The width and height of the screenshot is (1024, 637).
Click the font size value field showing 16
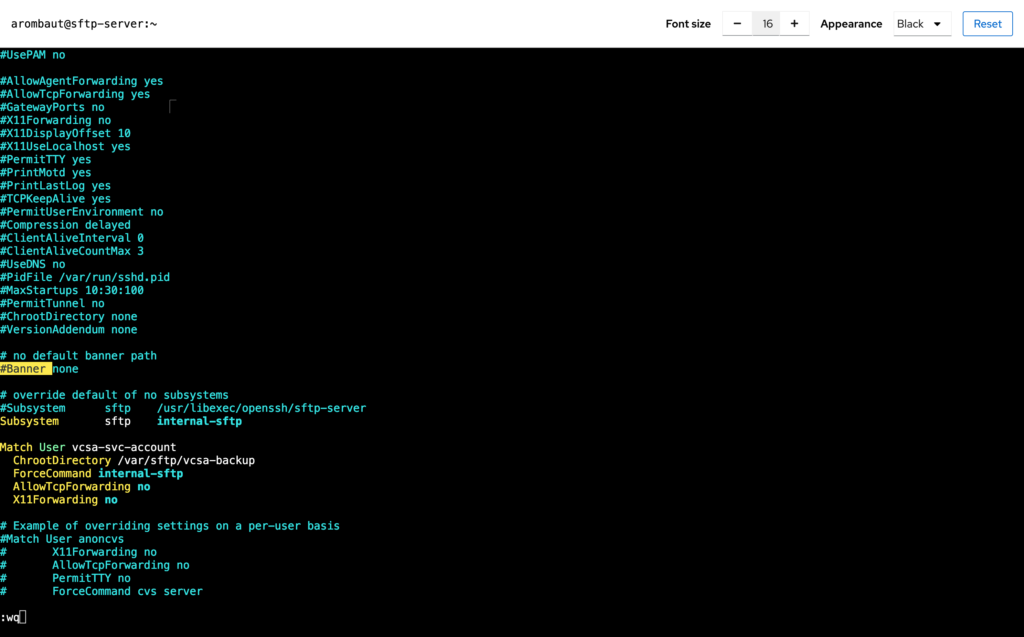click(766, 24)
